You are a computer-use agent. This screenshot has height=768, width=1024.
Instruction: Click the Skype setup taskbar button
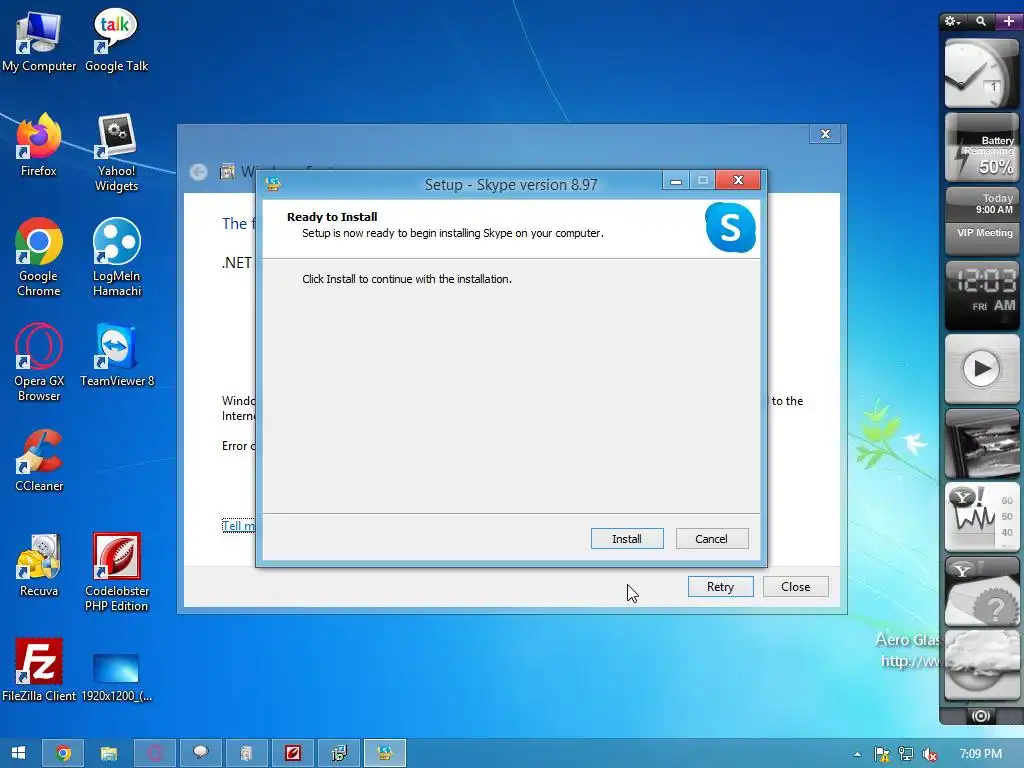pyautogui.click(x=385, y=753)
